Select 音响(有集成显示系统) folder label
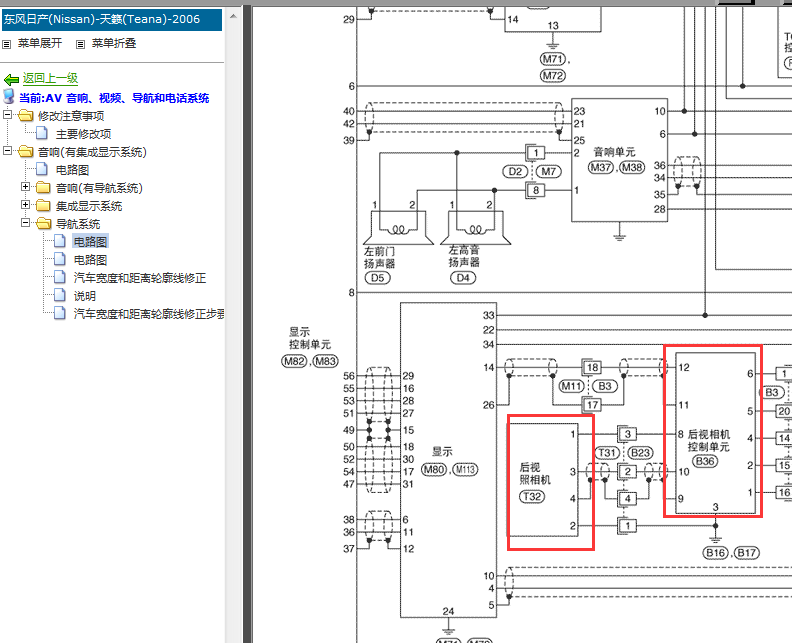Viewport: 792px width, 643px height. click(92, 152)
